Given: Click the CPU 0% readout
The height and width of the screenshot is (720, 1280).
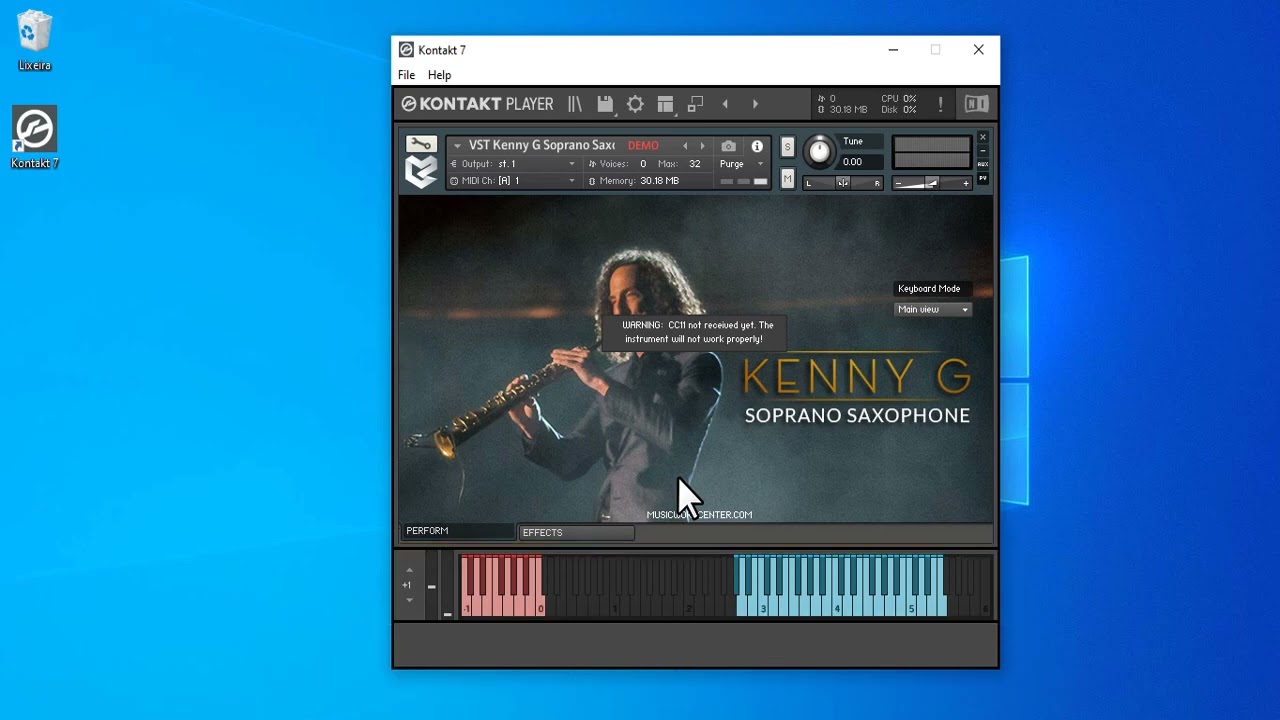Looking at the screenshot, I should [898, 99].
